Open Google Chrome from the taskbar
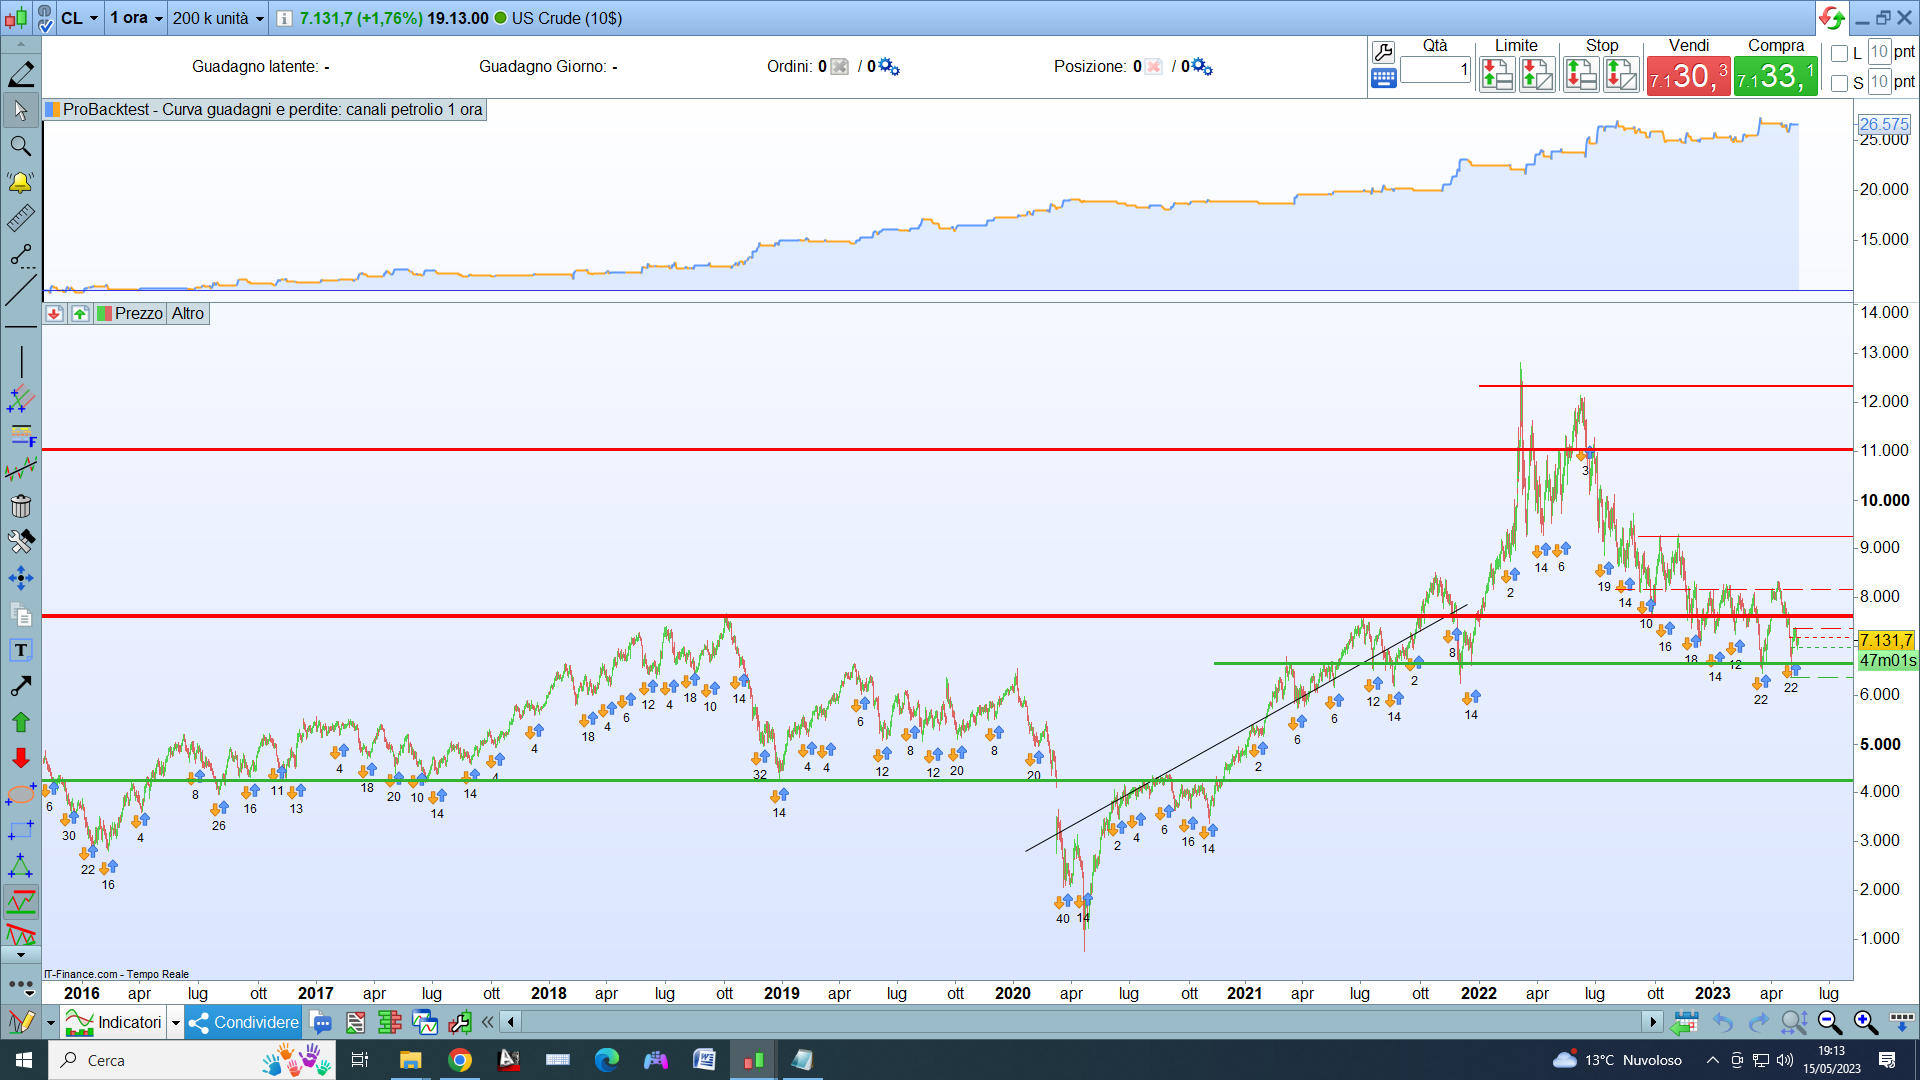The image size is (1920, 1080). [460, 1060]
